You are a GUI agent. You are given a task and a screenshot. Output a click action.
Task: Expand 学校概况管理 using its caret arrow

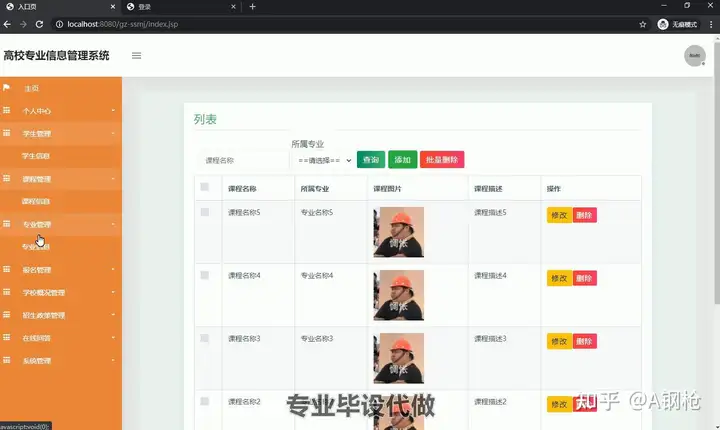coord(113,292)
